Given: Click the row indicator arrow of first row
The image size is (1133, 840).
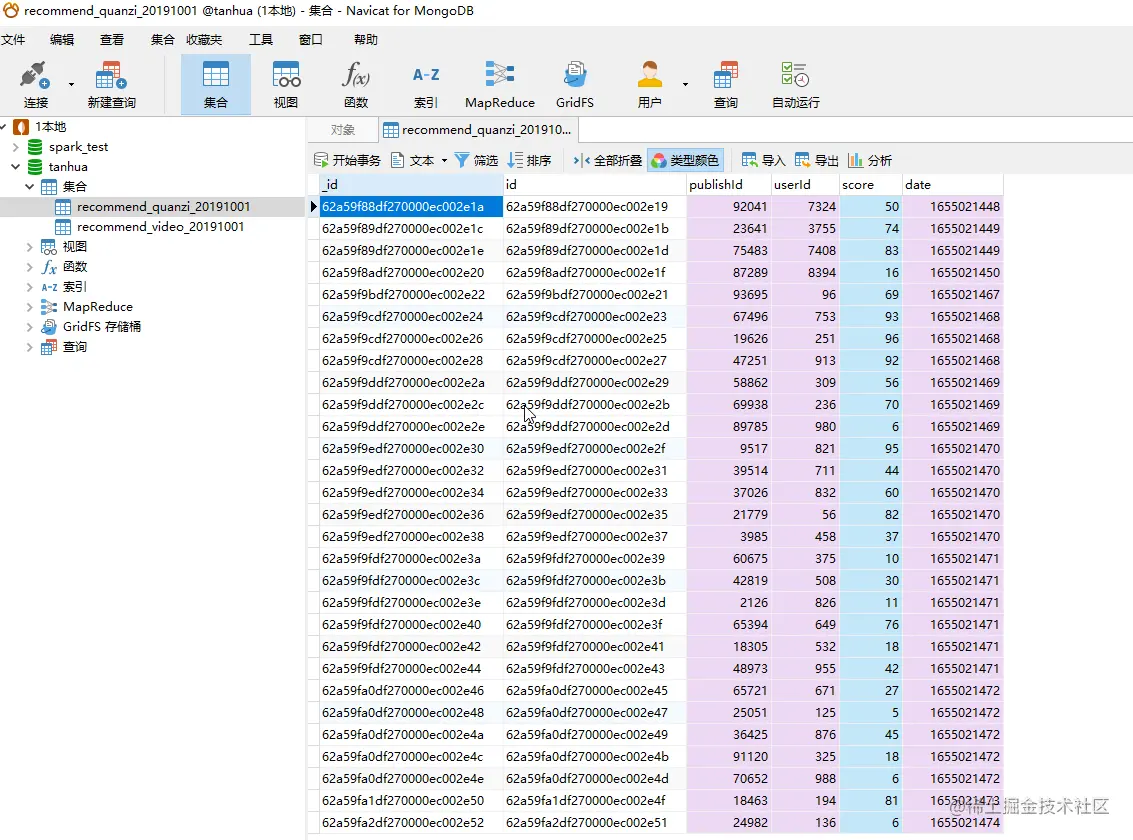Looking at the screenshot, I should (314, 207).
